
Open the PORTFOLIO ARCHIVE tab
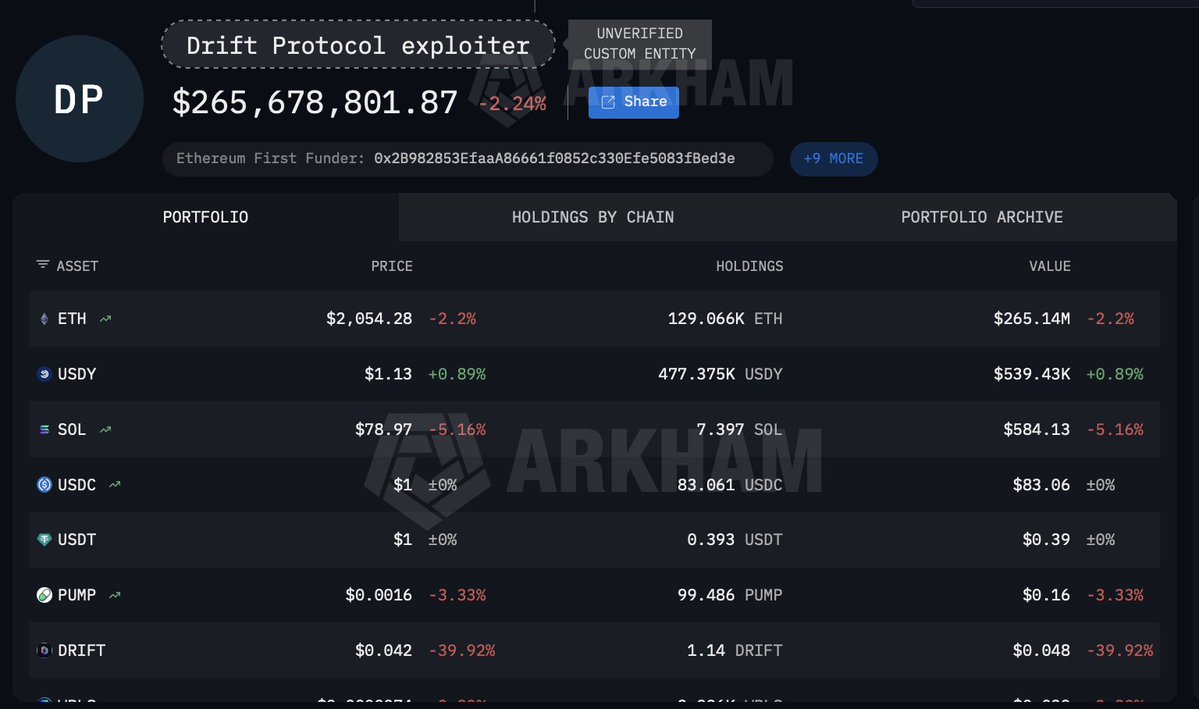coord(981,217)
